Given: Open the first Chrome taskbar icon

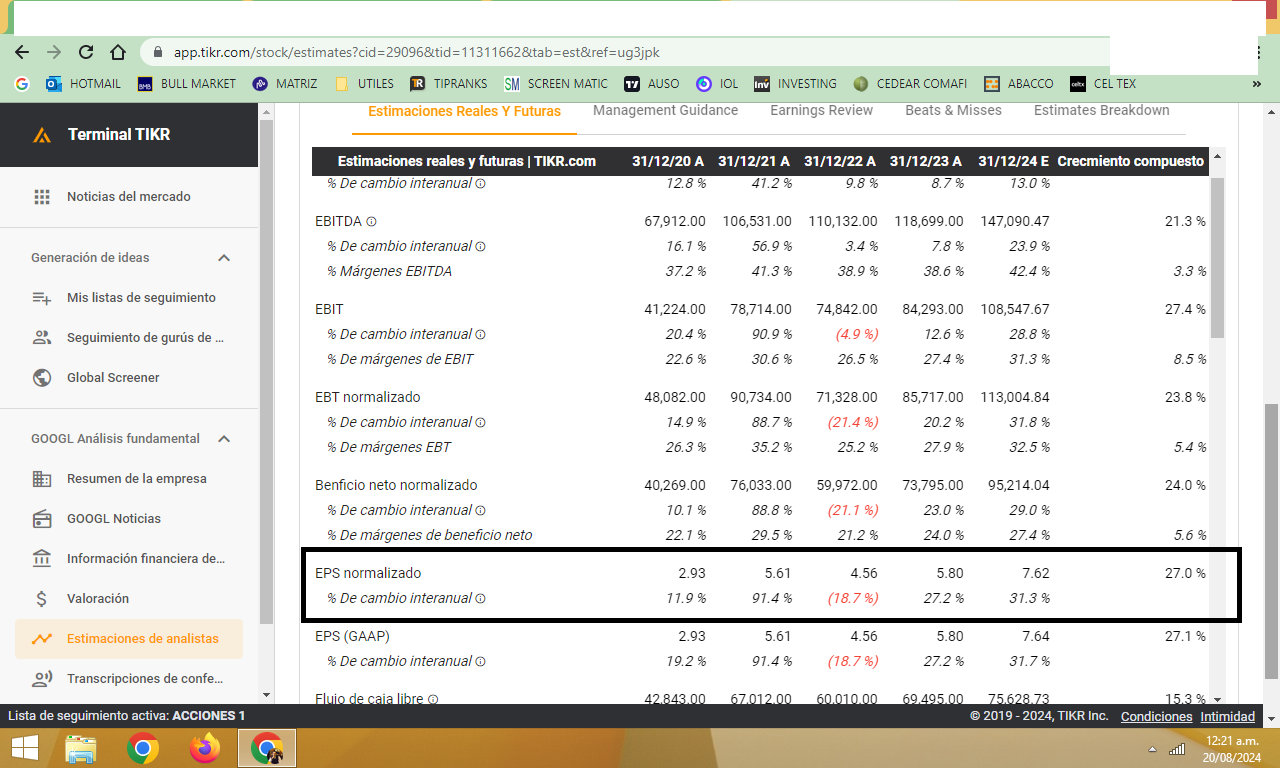Looking at the screenshot, I should 143,748.
